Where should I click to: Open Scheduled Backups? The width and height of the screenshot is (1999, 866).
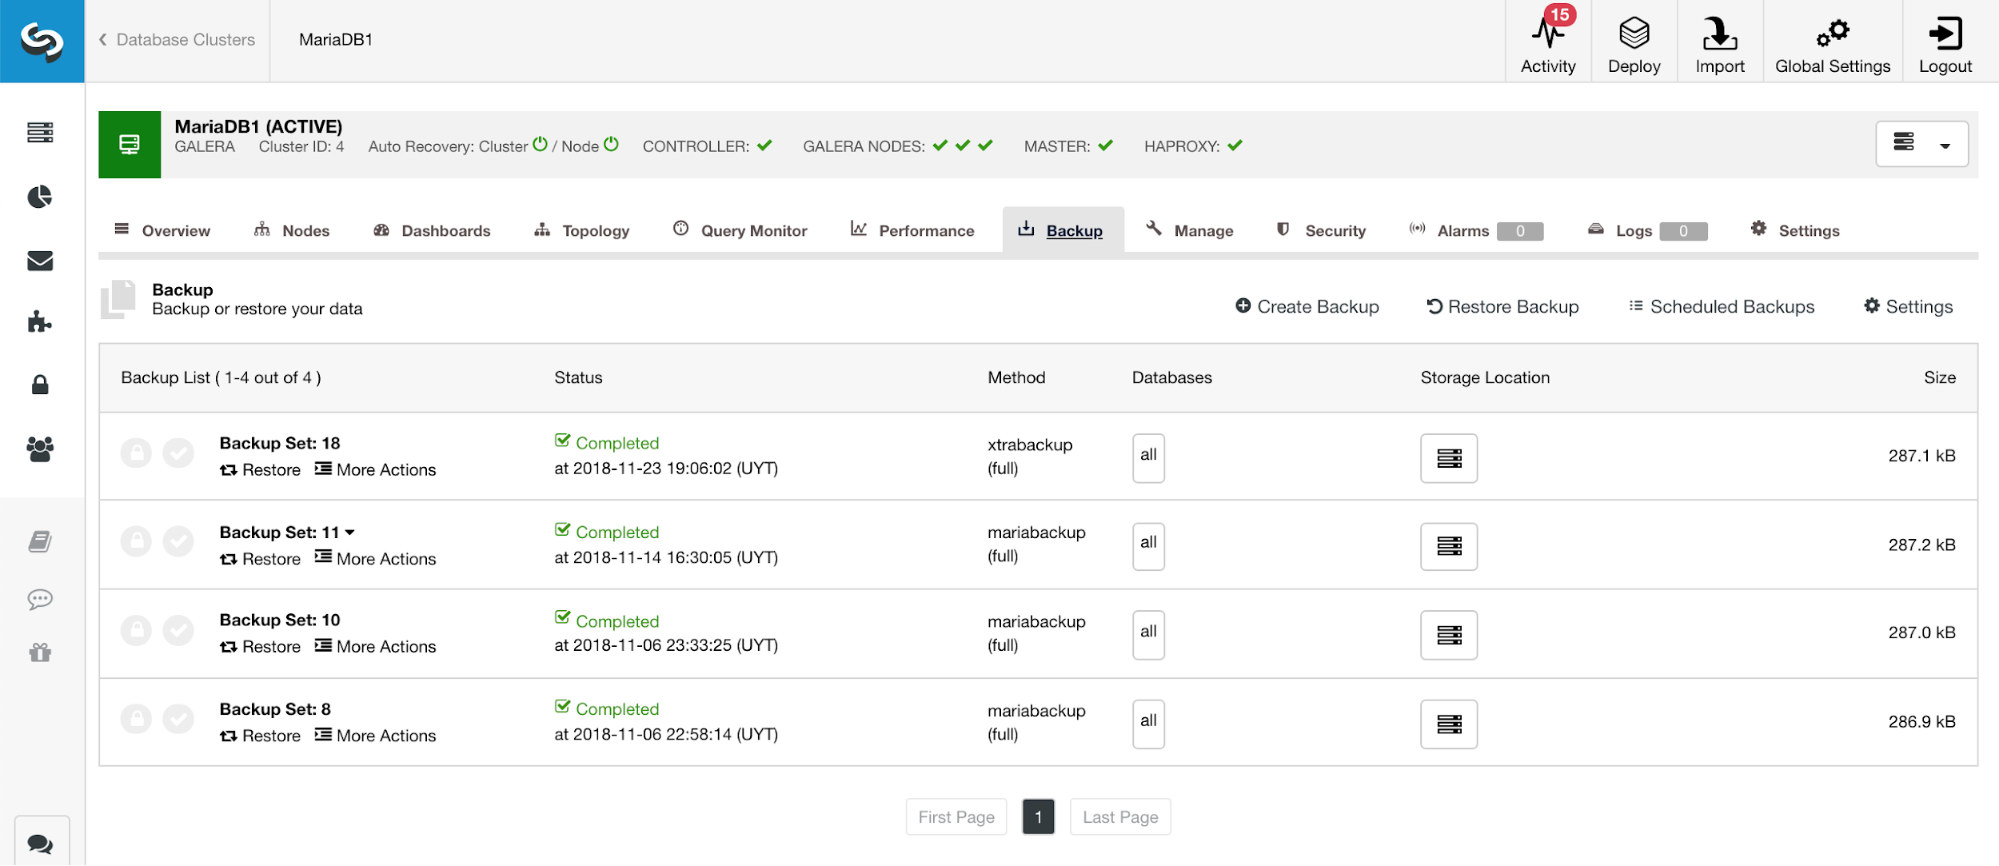pyautogui.click(x=1722, y=307)
